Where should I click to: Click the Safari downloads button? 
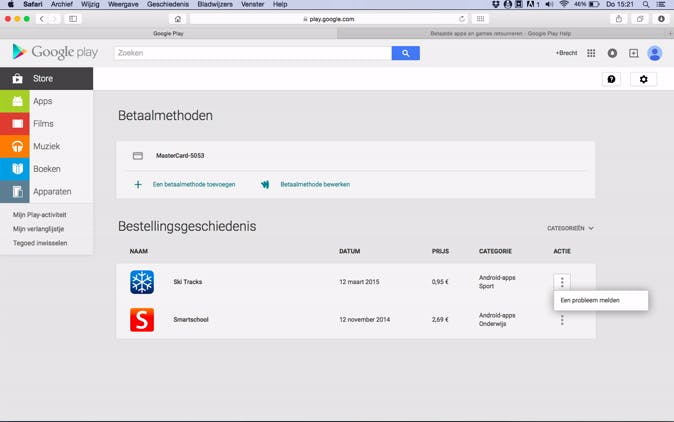(x=661, y=19)
